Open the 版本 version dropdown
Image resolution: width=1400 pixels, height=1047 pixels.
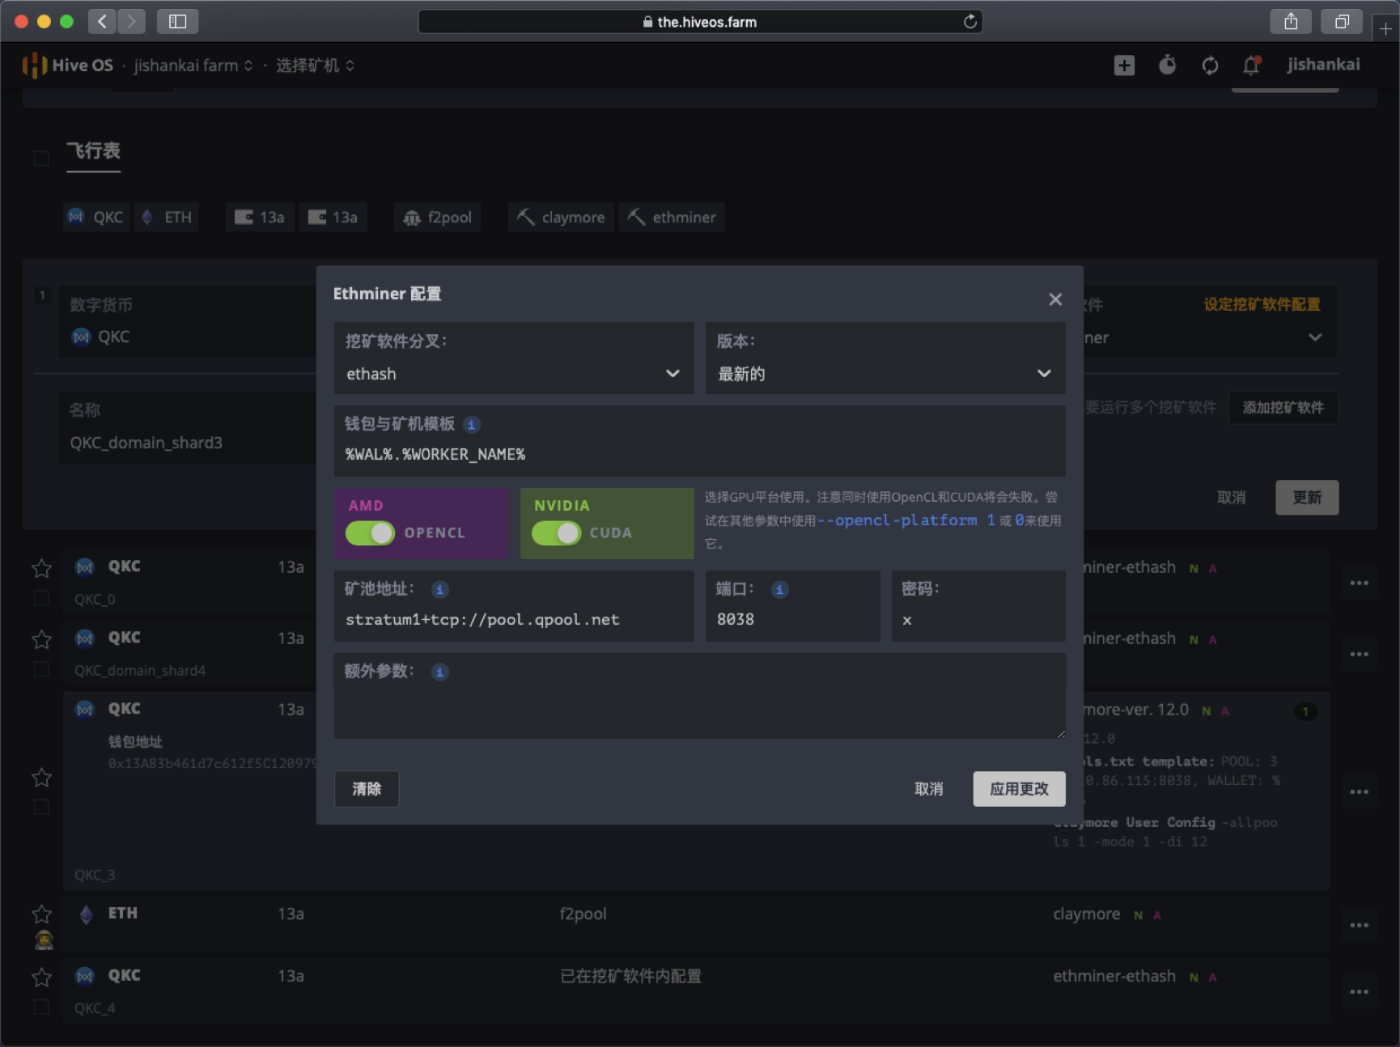click(884, 373)
